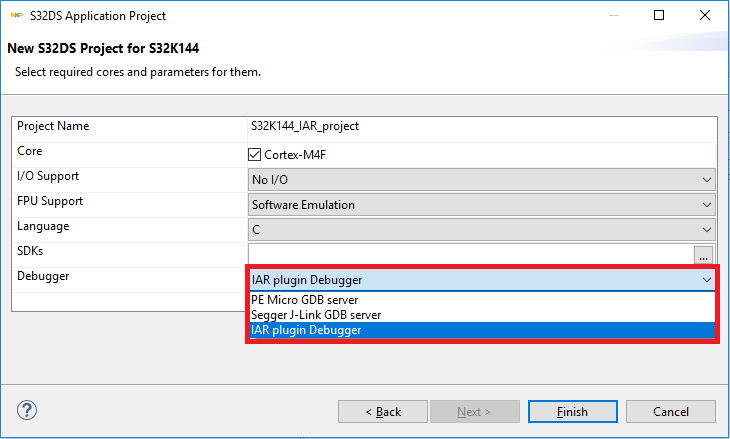Viewport: 730px width, 439px height.
Task: Click the NXP application icon in title bar
Action: pyautogui.click(x=16, y=16)
